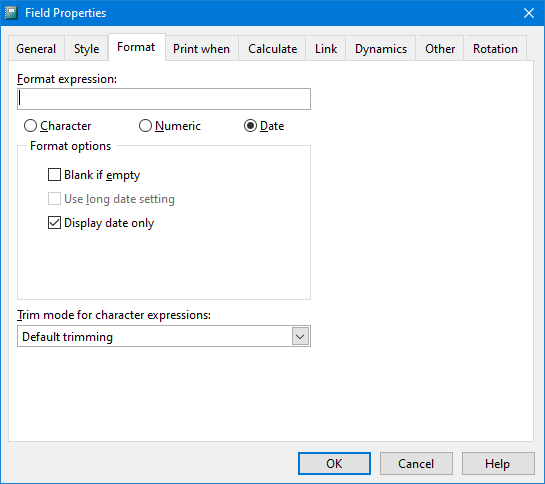The image size is (545, 484).
Task: Close the Field Properties dialog
Action: coord(529,13)
